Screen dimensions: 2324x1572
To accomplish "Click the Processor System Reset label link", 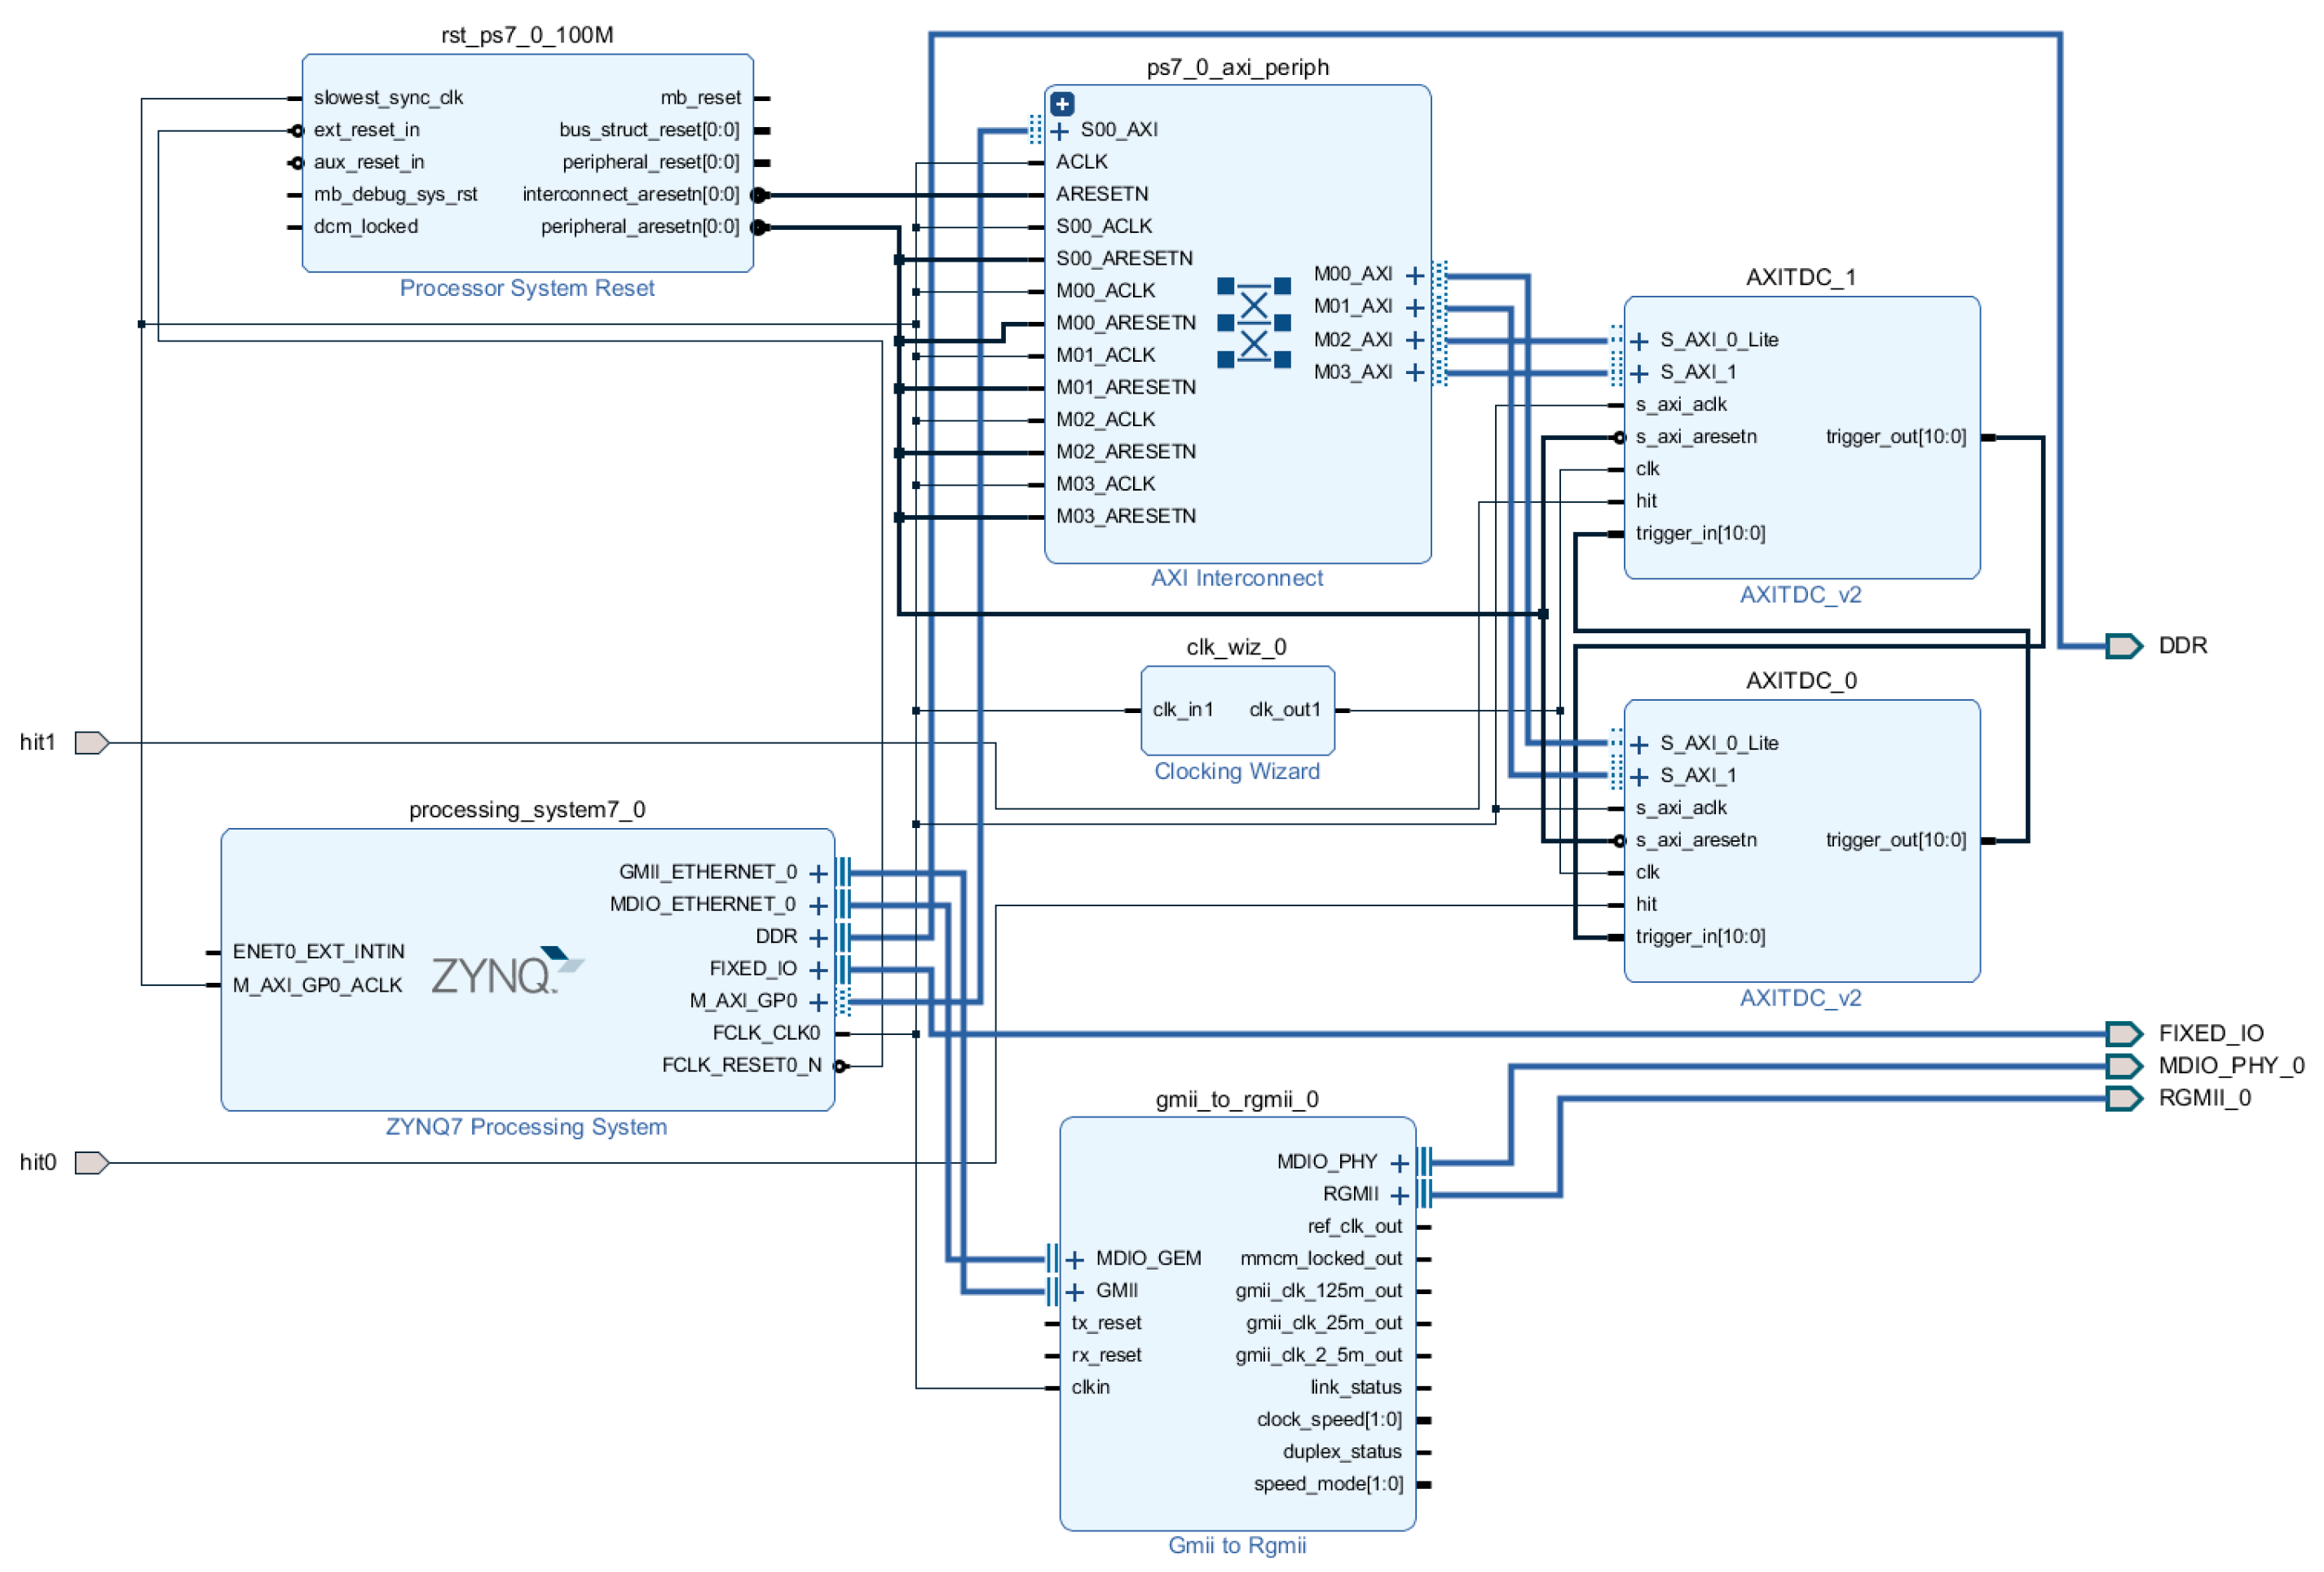I will pos(527,288).
